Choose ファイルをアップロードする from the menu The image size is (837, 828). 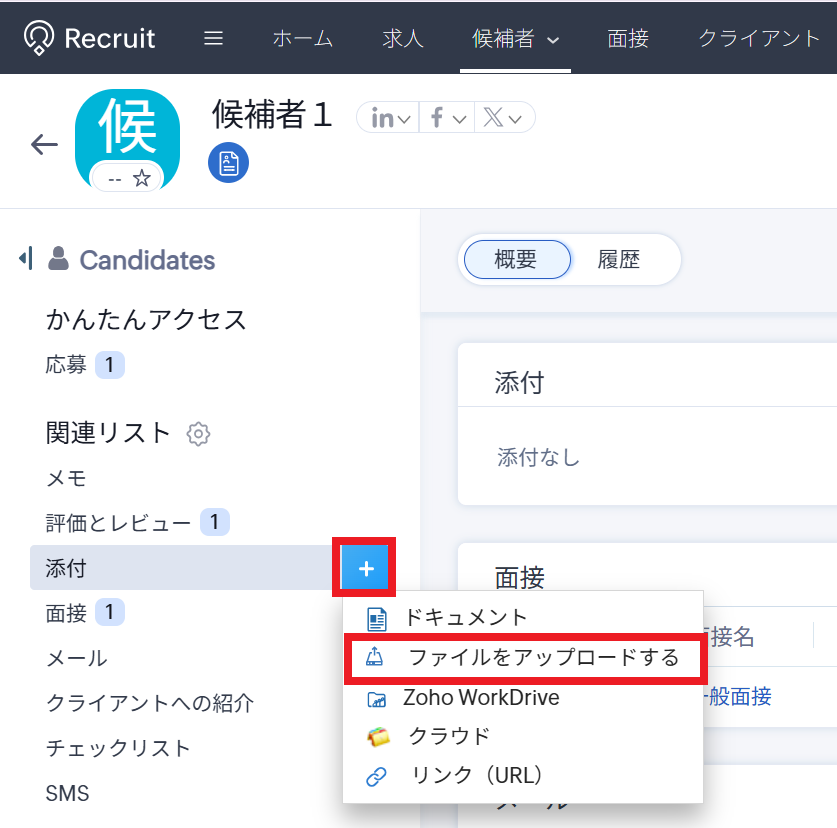[x=543, y=657]
